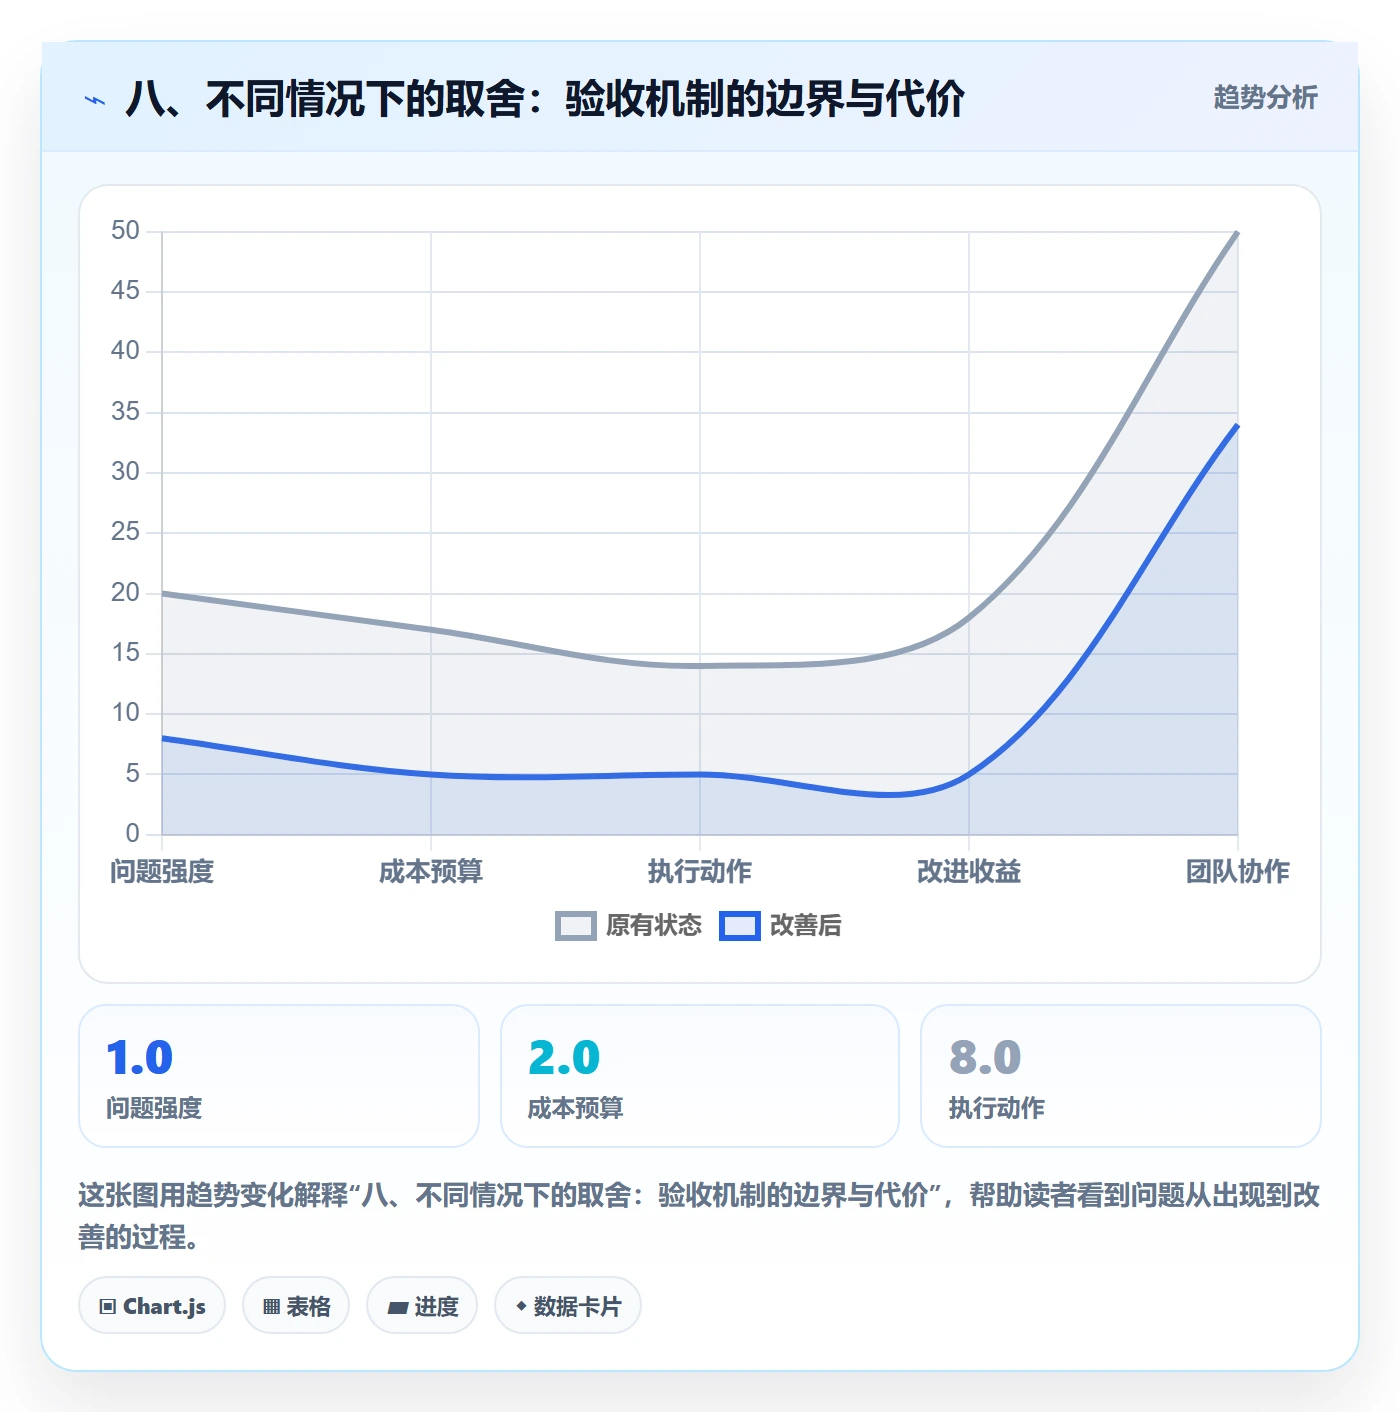The width and height of the screenshot is (1400, 1412).
Task: Select the 进度 tag
Action: coord(422,1306)
